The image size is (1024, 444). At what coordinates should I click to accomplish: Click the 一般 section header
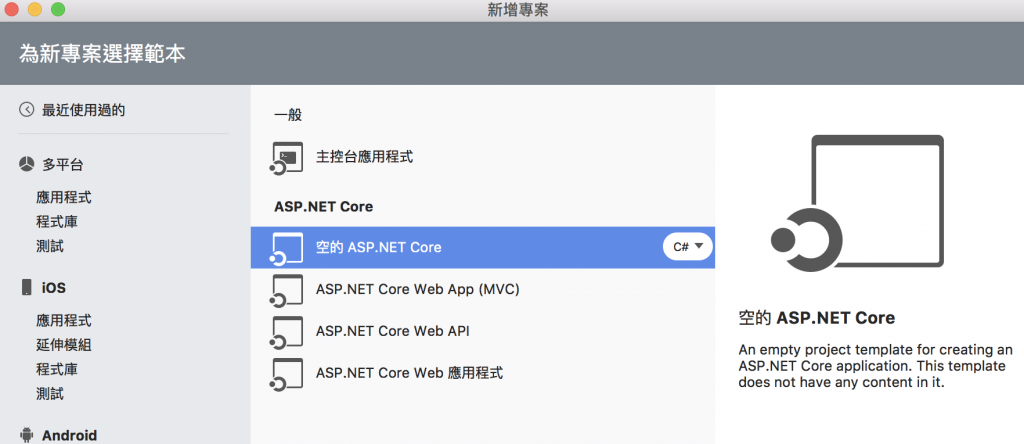[x=287, y=116]
